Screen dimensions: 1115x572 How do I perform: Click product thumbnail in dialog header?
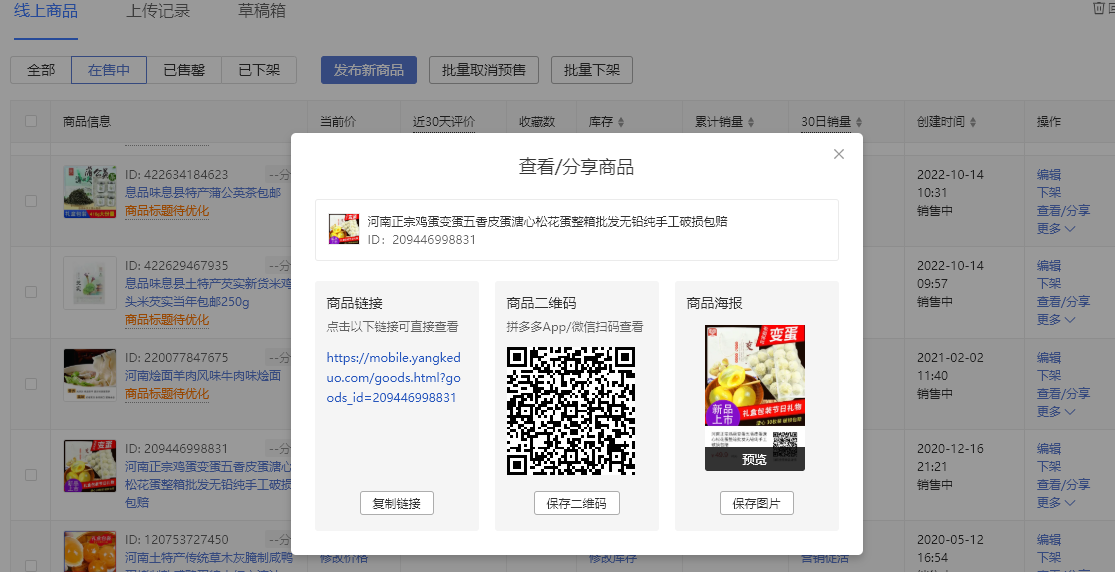pyautogui.click(x=343, y=229)
